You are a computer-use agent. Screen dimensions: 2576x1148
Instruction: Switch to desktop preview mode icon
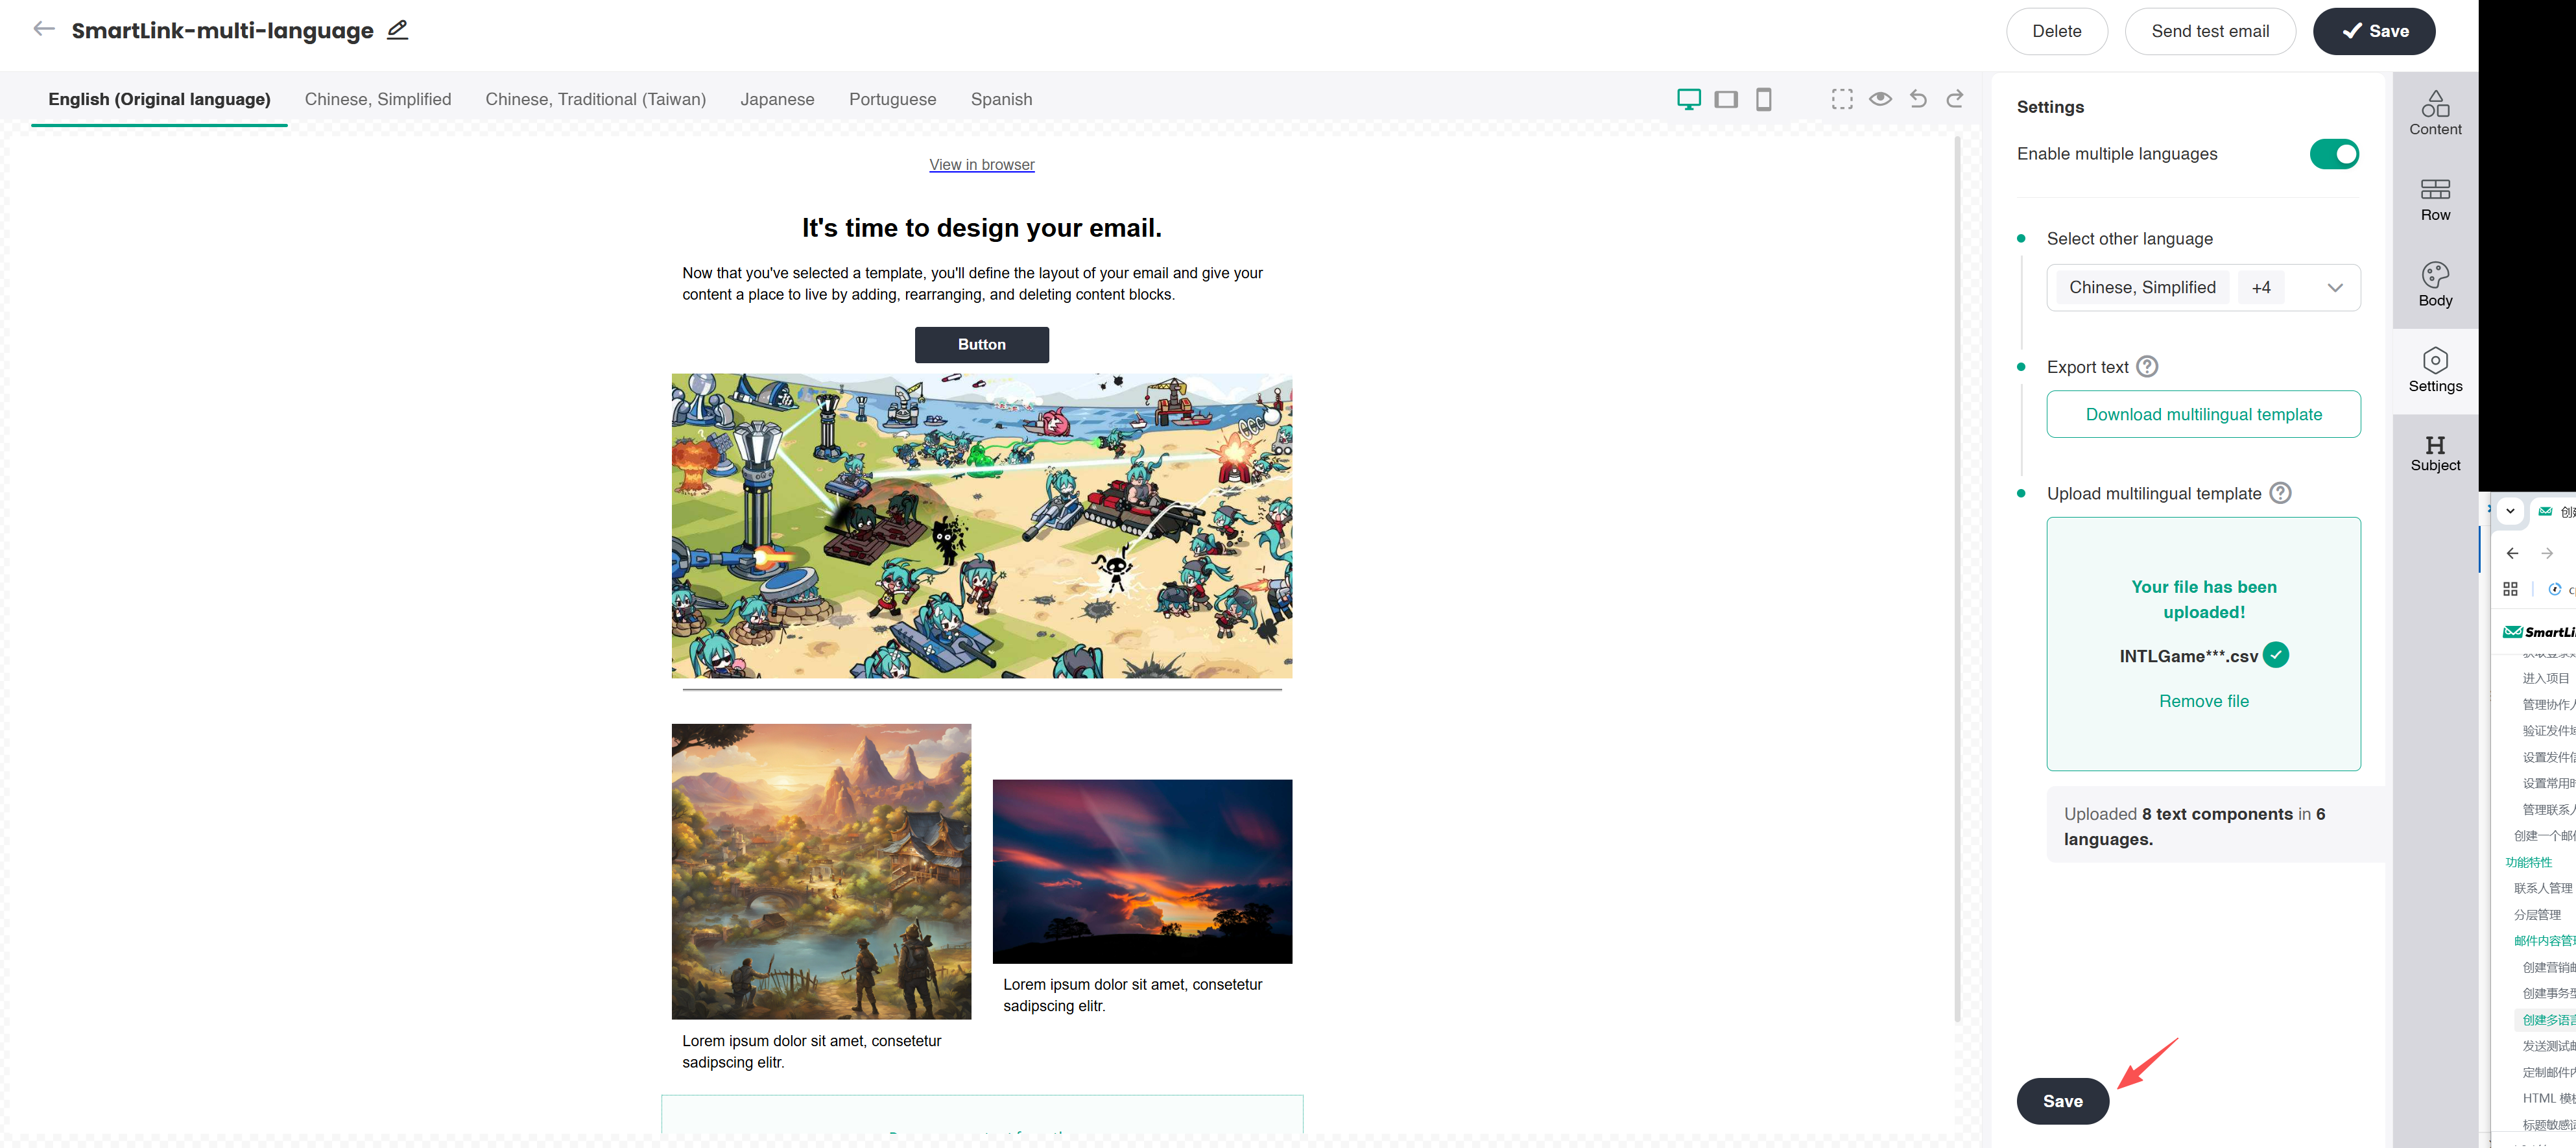(1688, 99)
